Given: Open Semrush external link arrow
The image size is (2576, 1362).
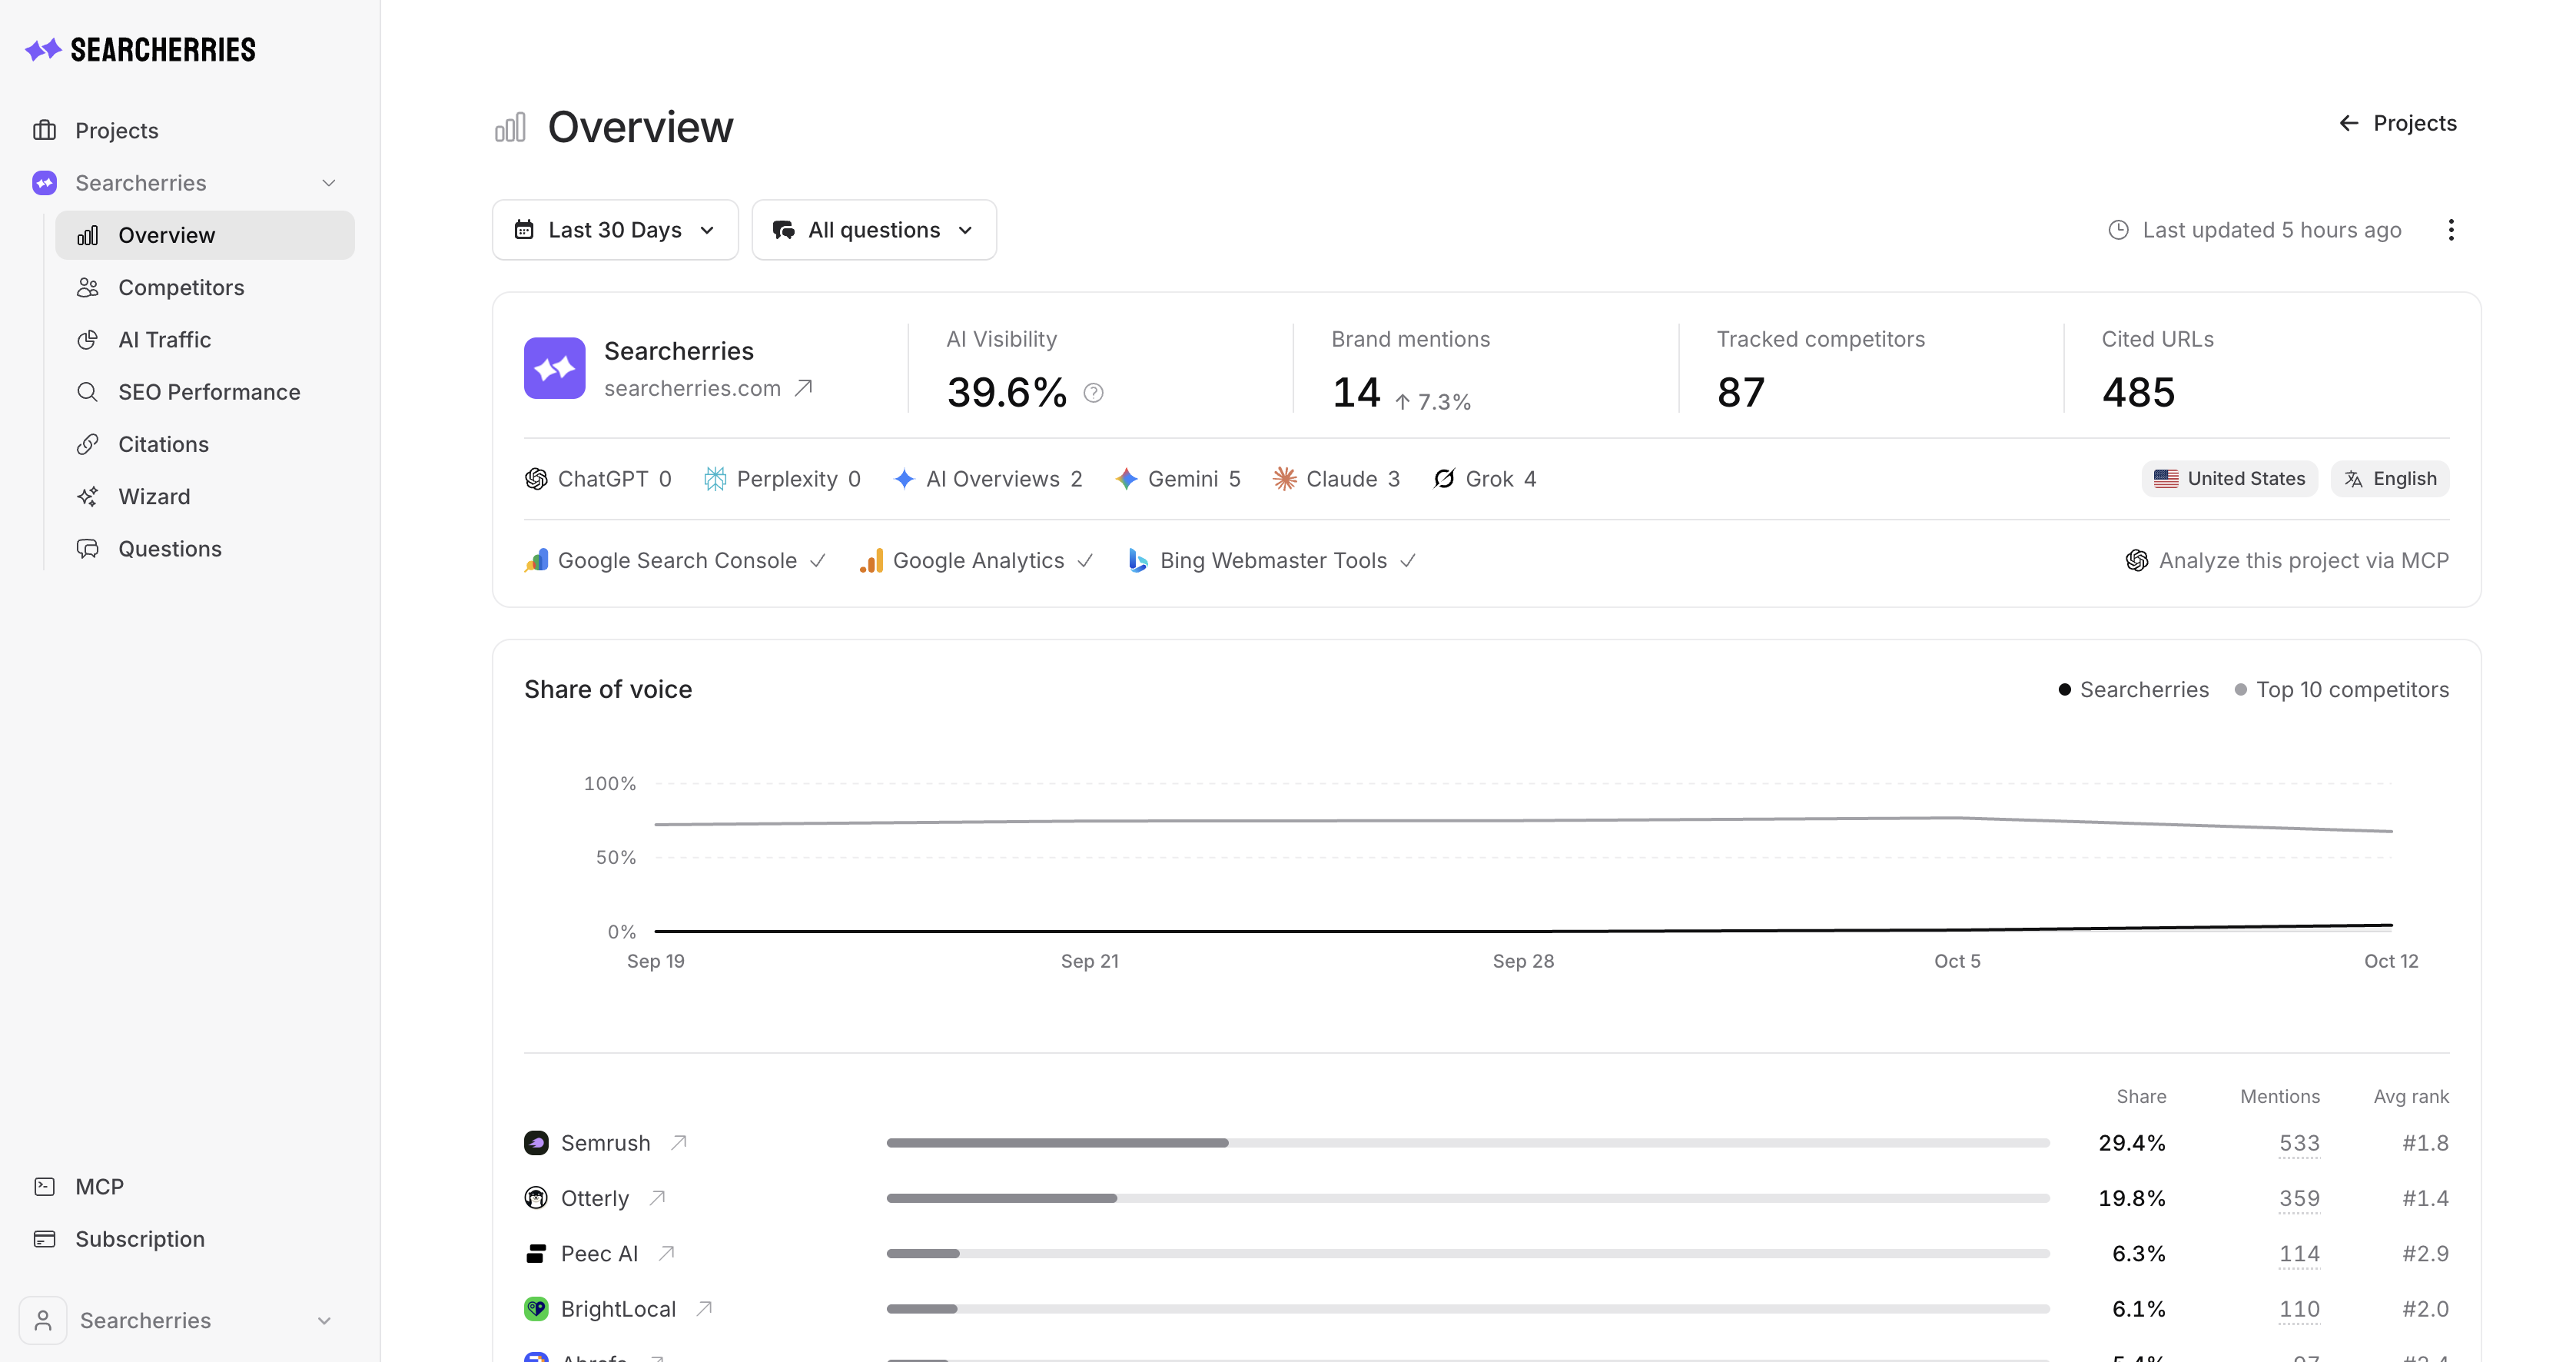Looking at the screenshot, I should tap(679, 1143).
